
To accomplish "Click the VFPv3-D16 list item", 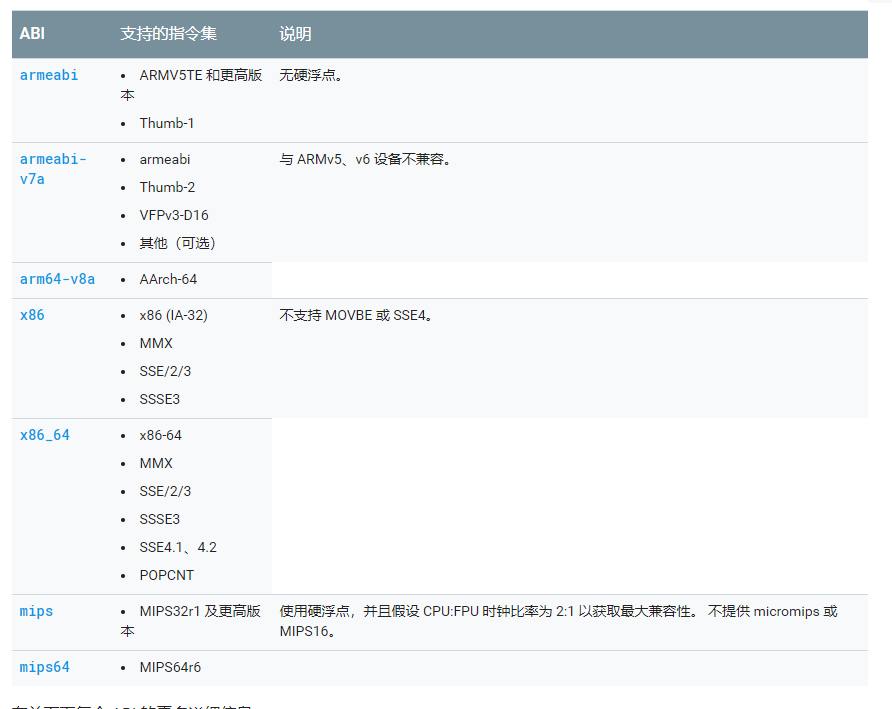I will pyautogui.click(x=174, y=215).
